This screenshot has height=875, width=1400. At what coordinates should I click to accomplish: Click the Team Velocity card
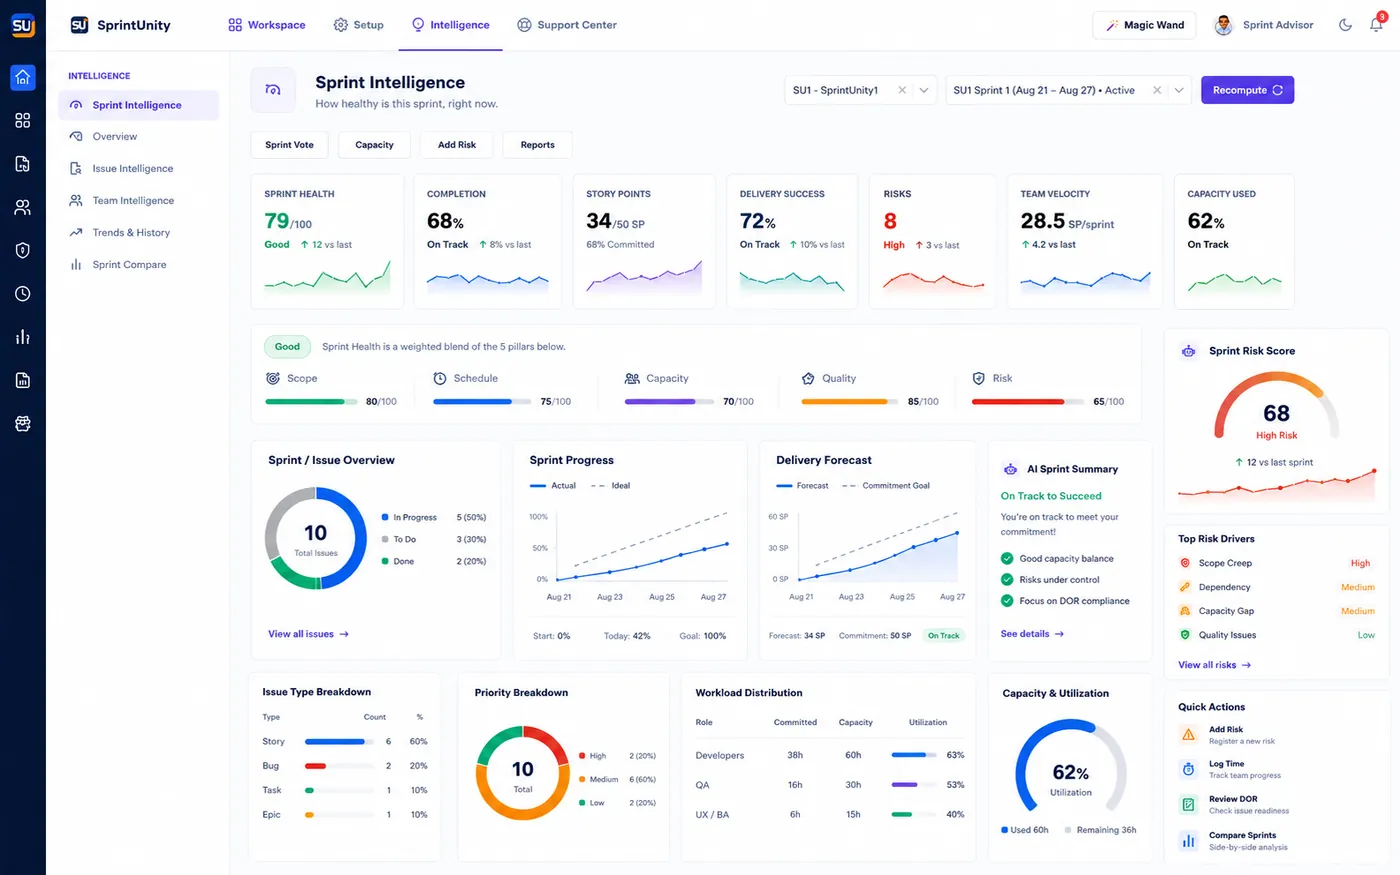[1085, 241]
